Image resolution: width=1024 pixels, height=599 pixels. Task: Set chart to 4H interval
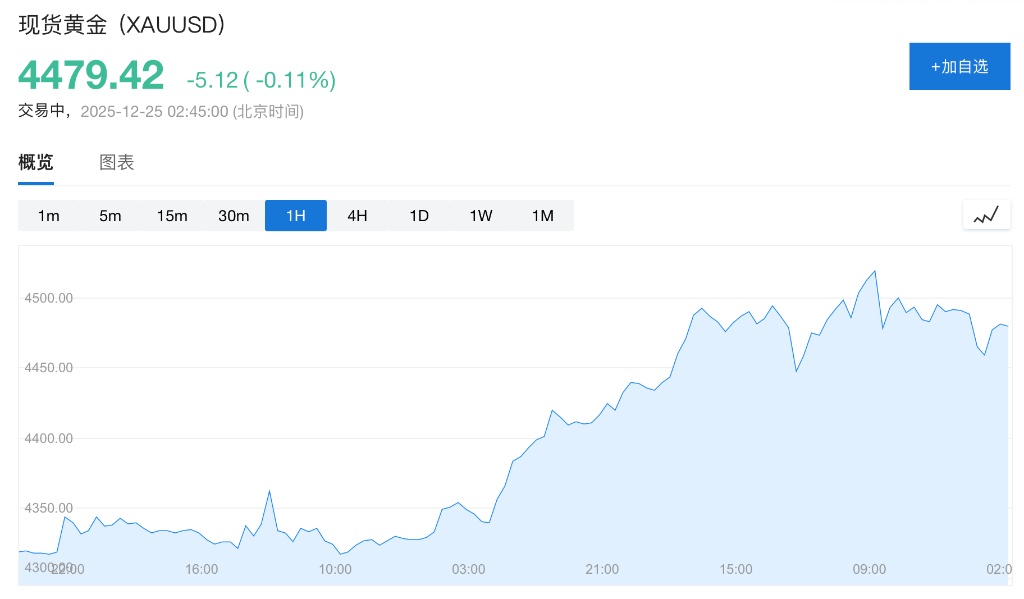pos(357,216)
